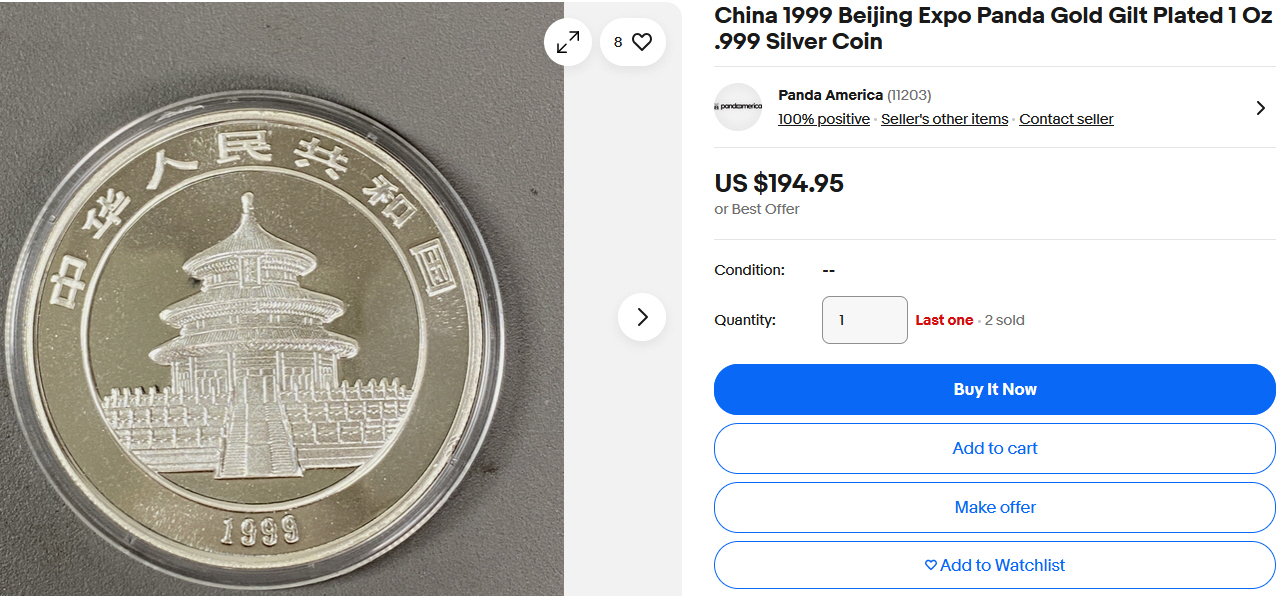Click the heart icon showing 8 watchers
The height and width of the screenshot is (596, 1286).
click(x=633, y=42)
